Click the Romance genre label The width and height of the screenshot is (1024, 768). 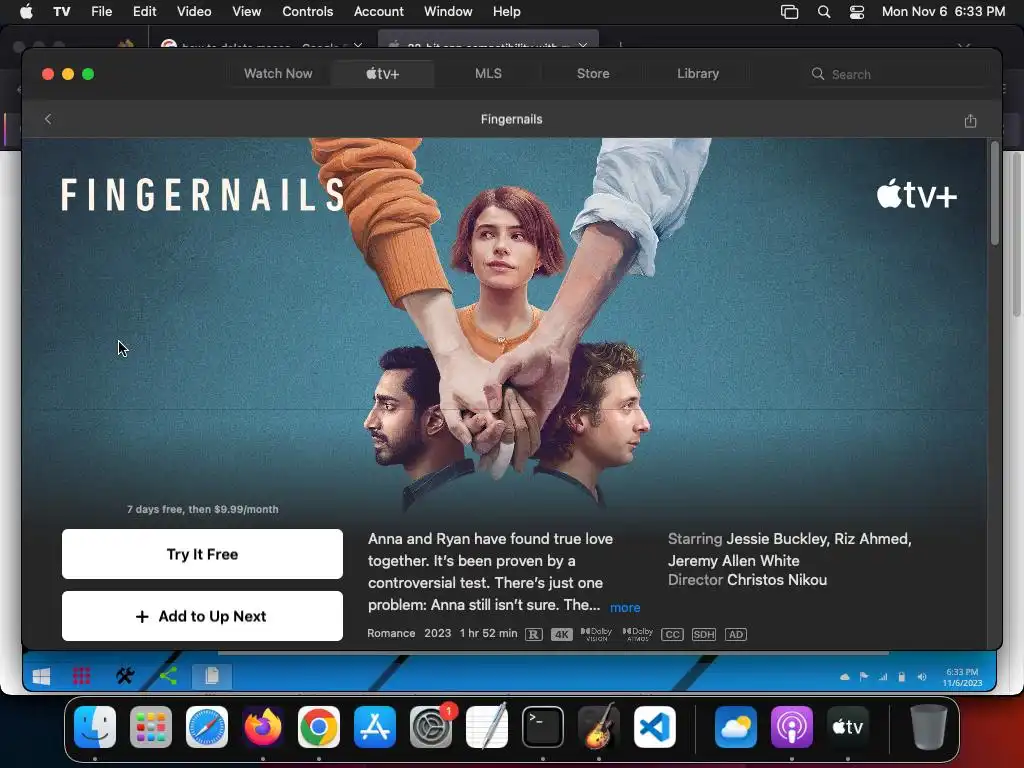tap(391, 633)
